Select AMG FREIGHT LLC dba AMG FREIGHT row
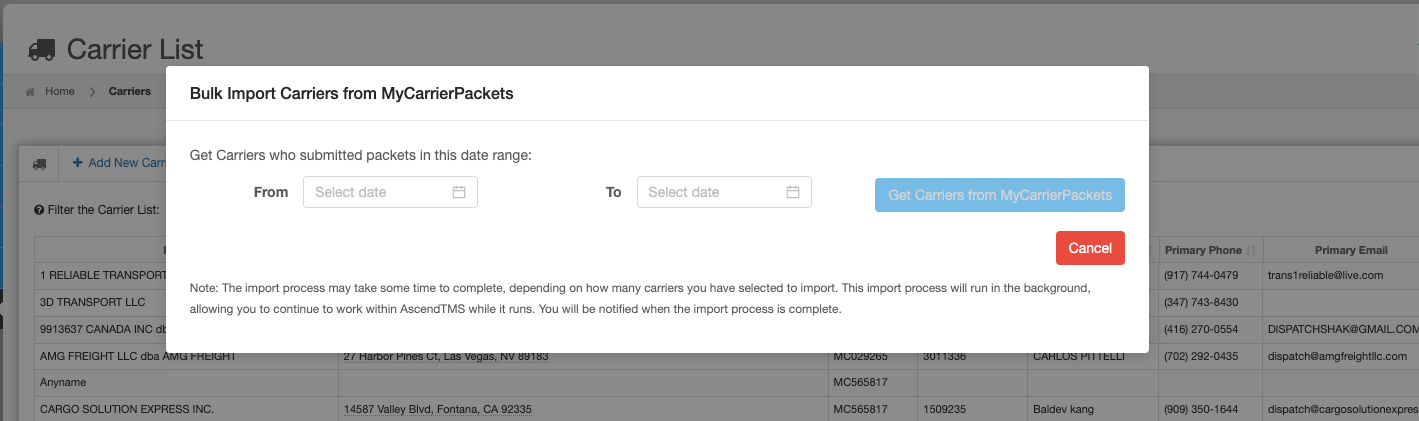Screen dimensions: 1419x421 click(x=727, y=356)
